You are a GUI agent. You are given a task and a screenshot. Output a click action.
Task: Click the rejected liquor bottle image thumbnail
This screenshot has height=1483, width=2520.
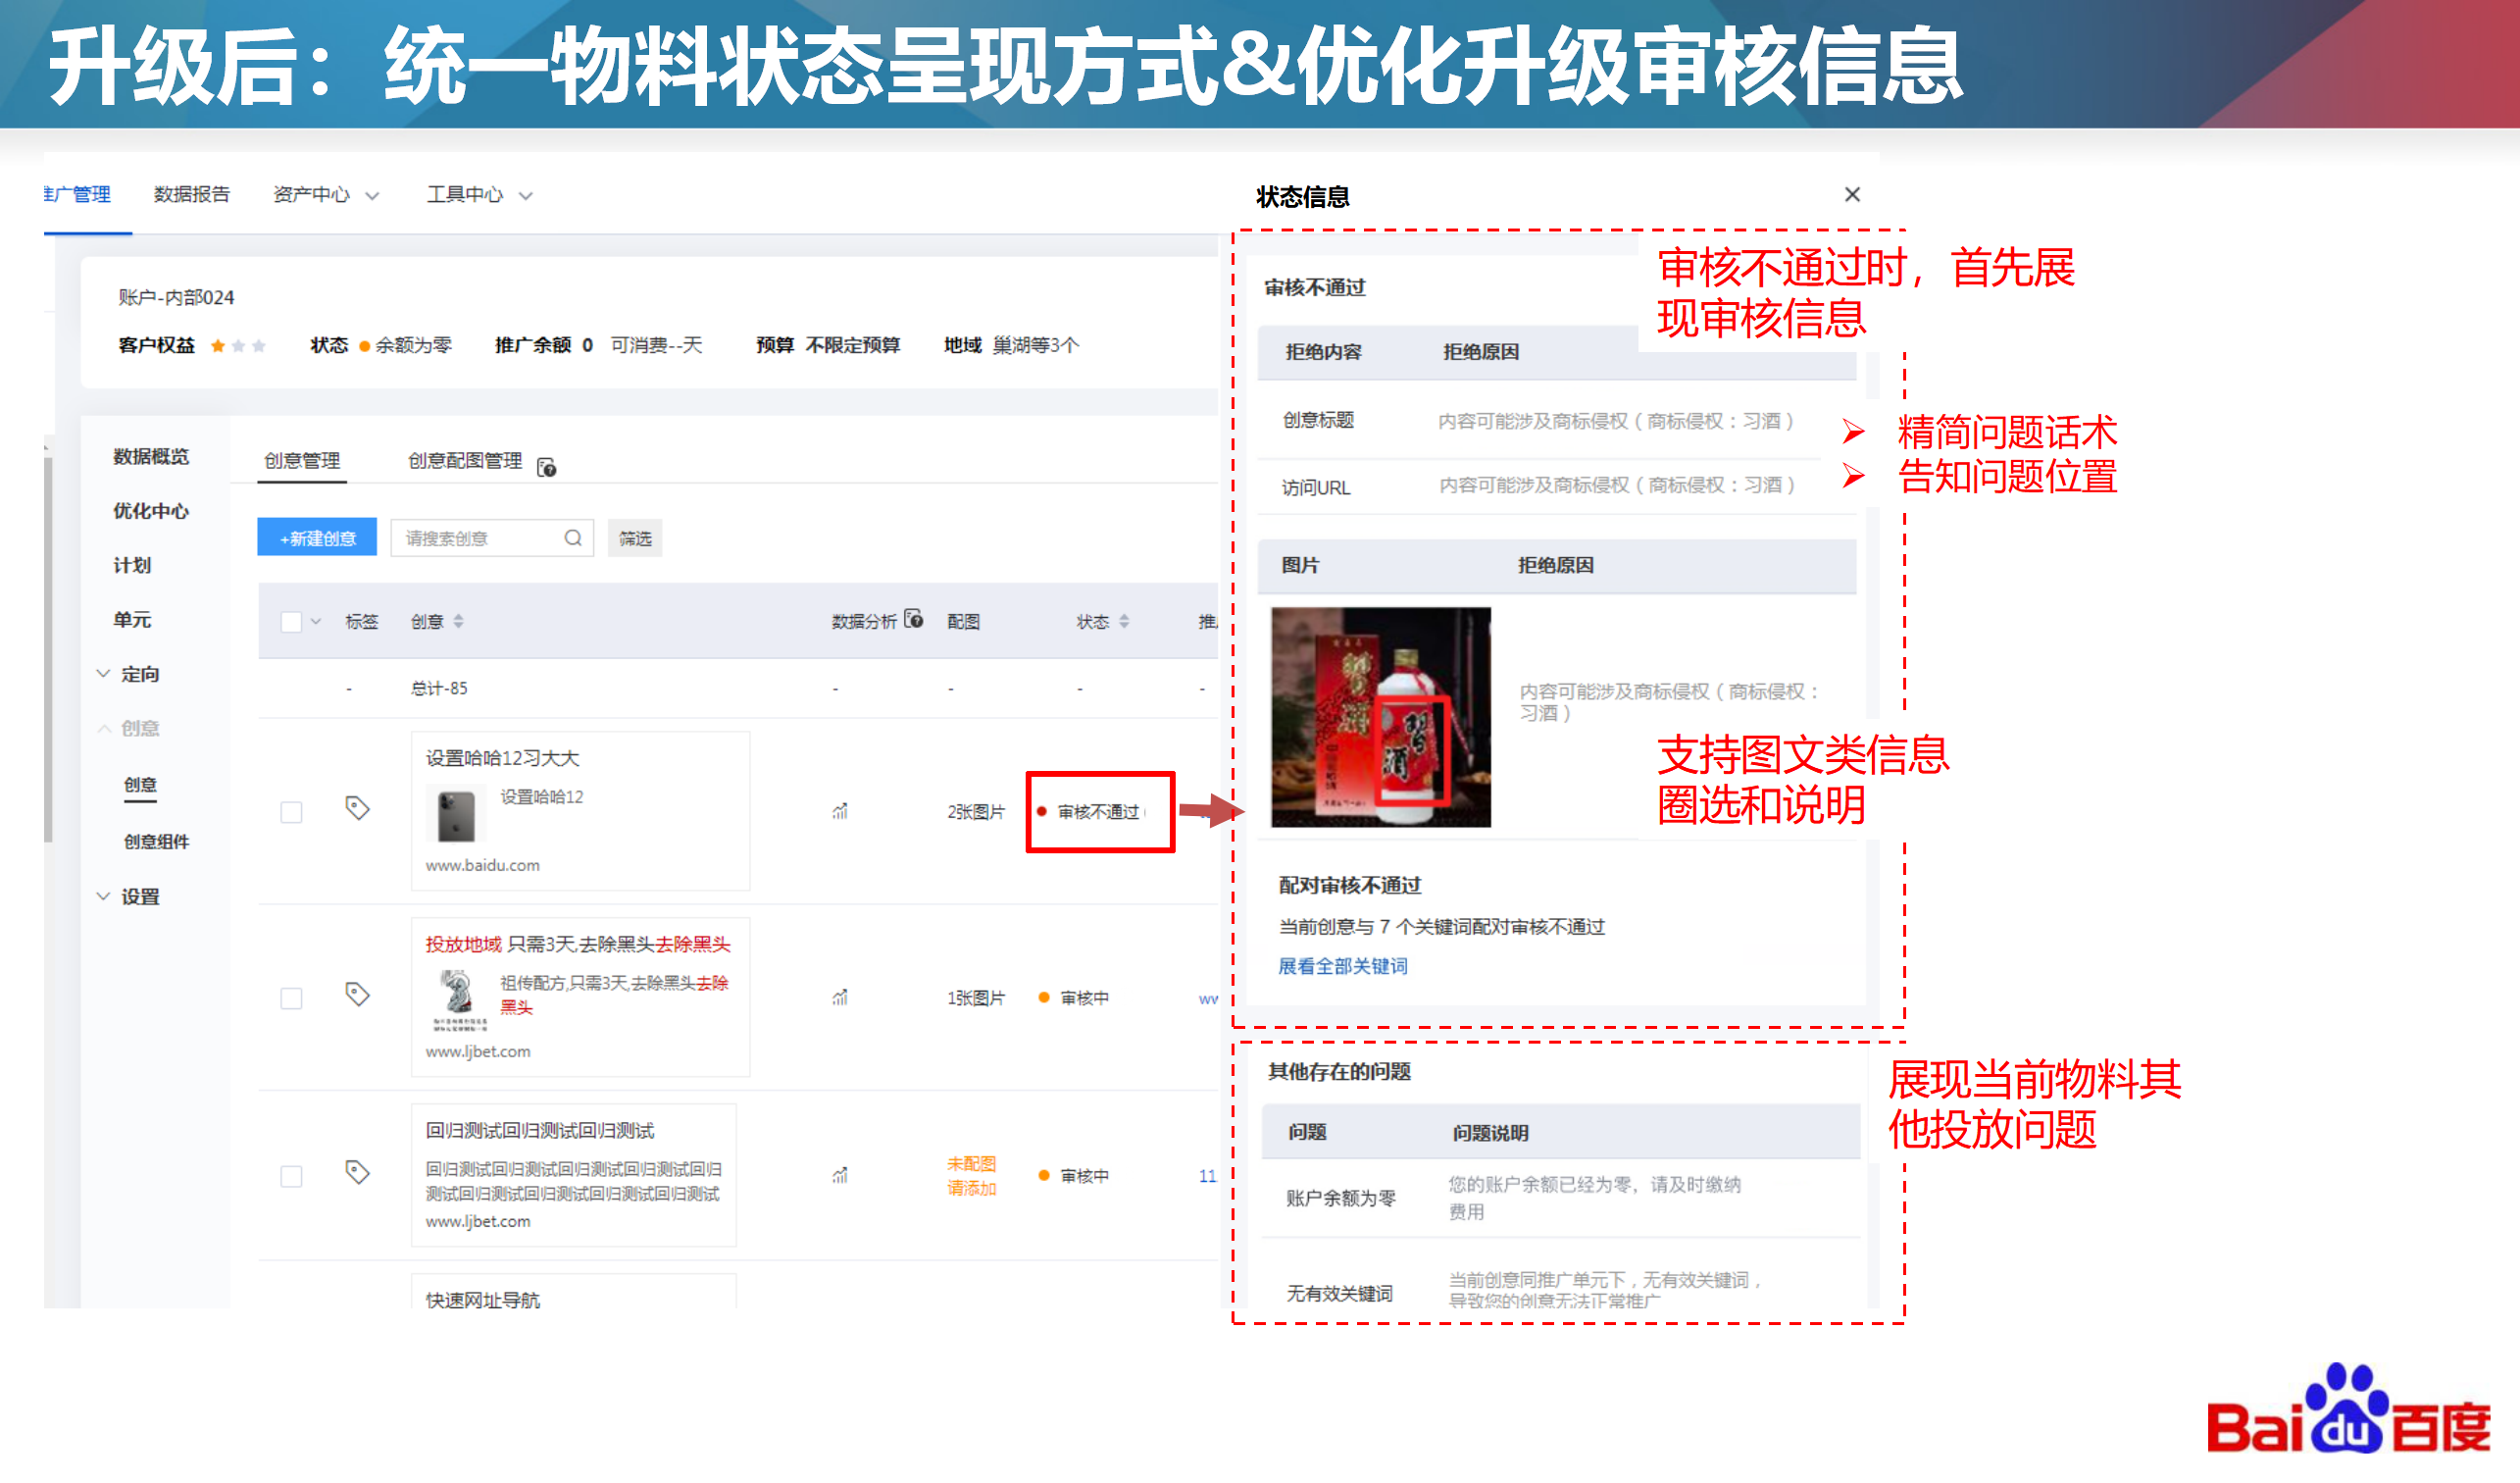tap(1380, 717)
